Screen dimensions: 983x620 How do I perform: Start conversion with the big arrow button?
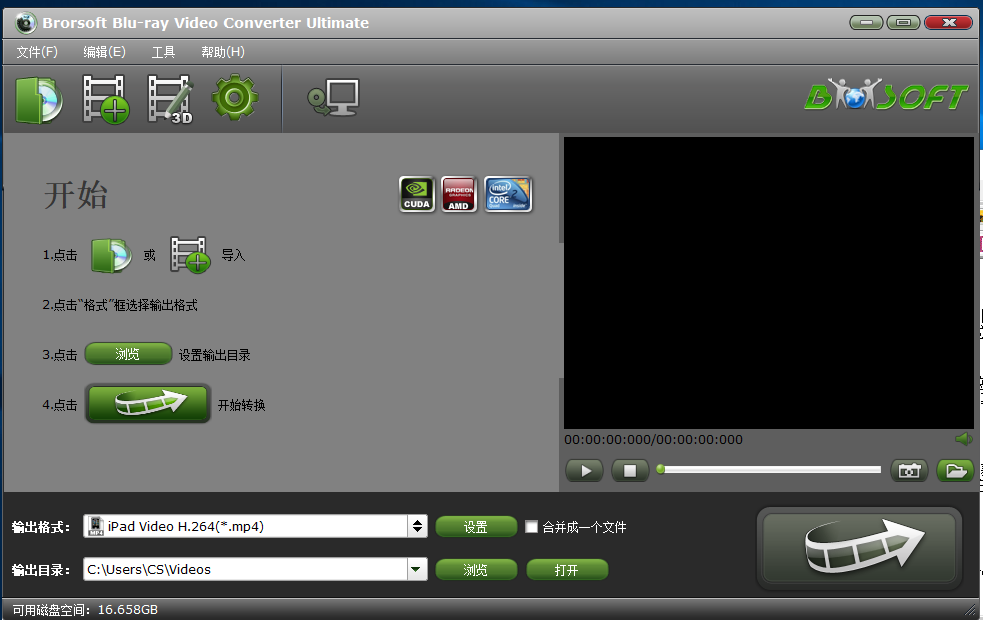[858, 548]
